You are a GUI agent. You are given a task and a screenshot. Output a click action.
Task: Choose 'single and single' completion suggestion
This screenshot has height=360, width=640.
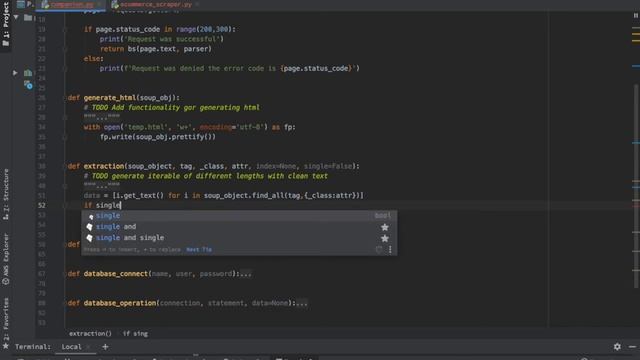coord(239,238)
